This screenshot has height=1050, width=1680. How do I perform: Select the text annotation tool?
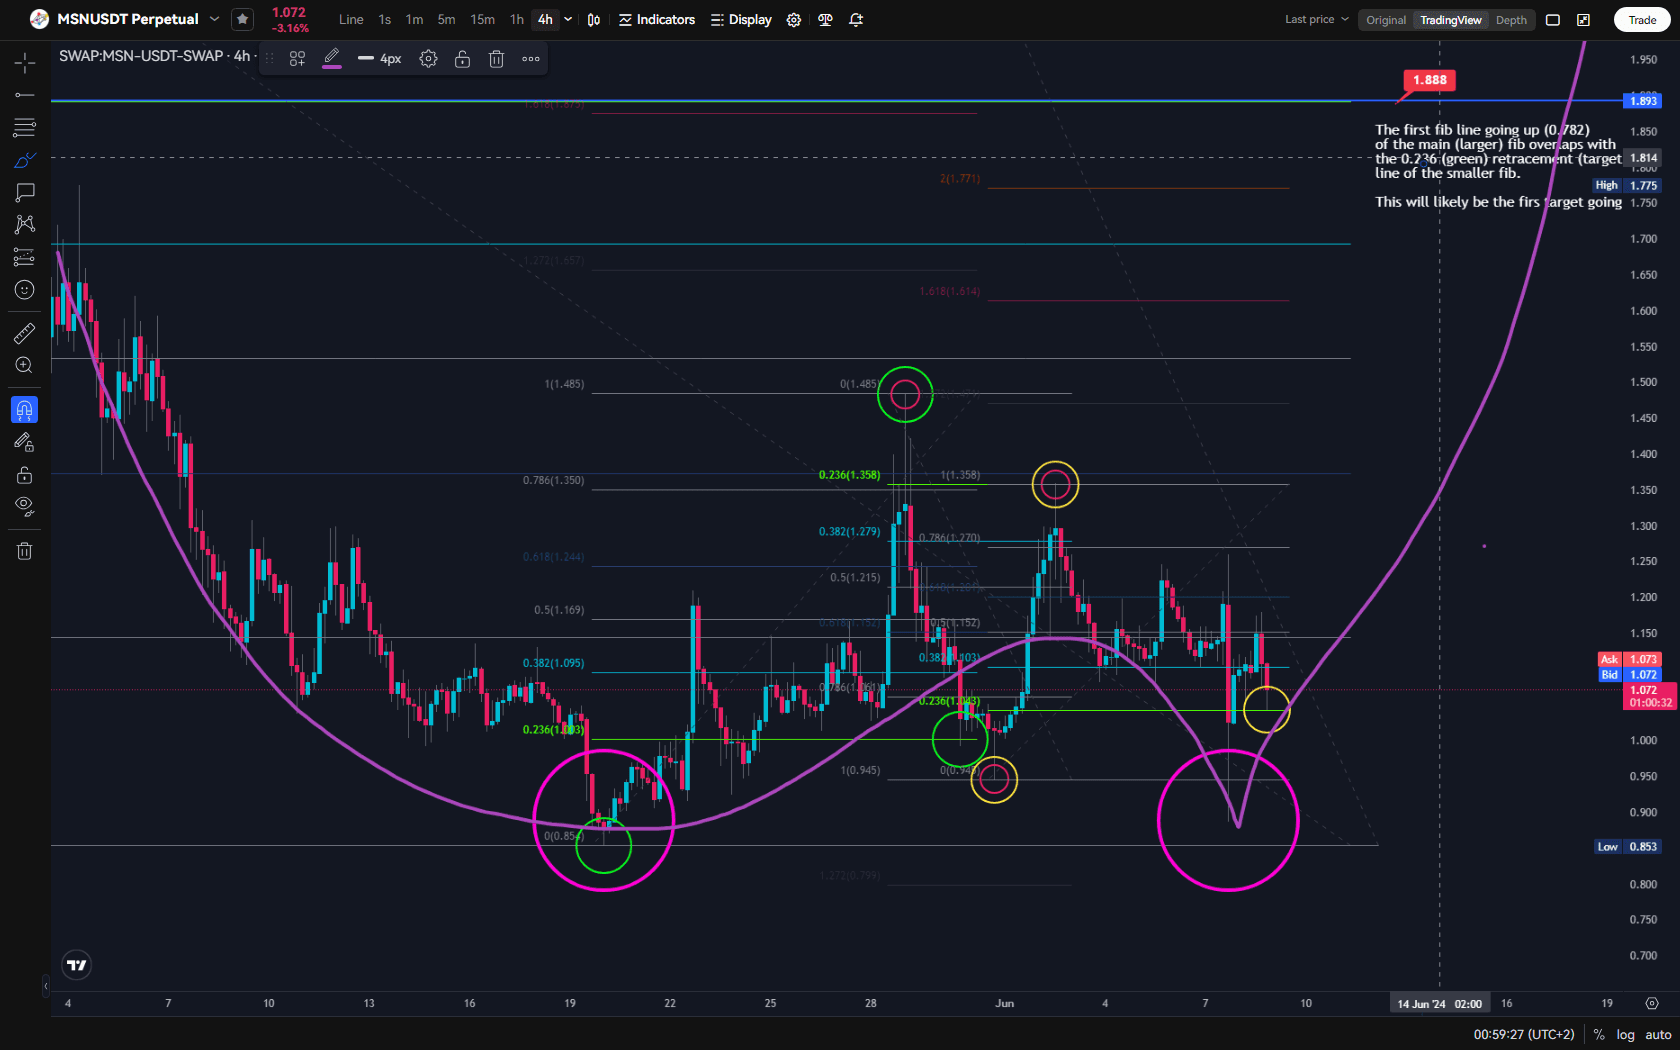point(25,192)
